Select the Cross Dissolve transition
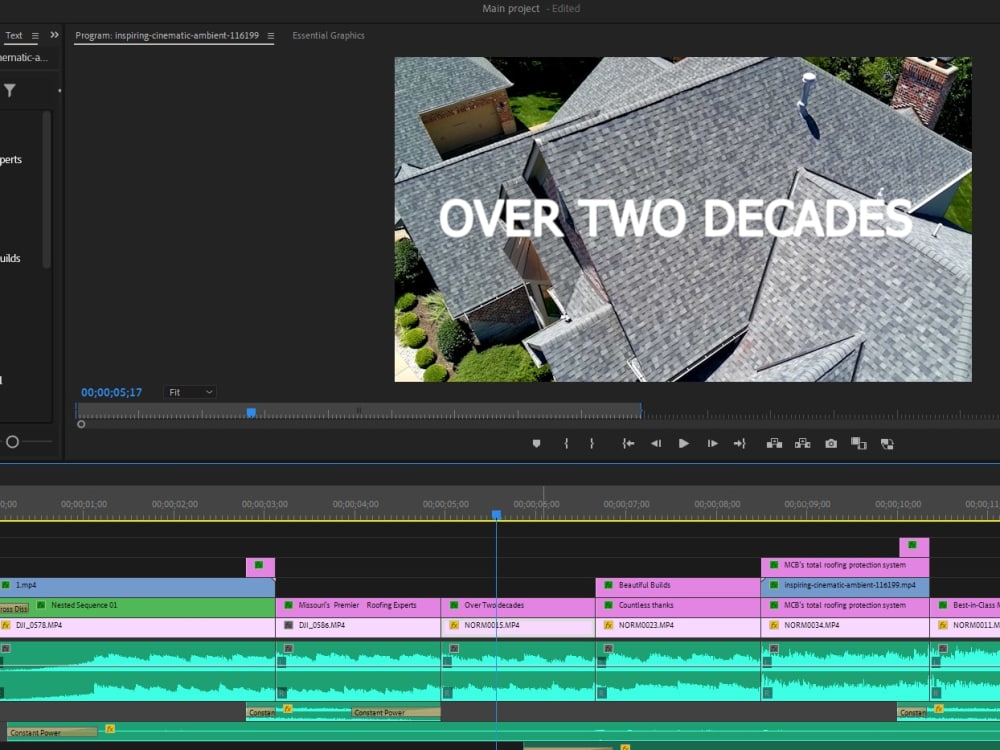The width and height of the screenshot is (1000, 750). pos(14,609)
